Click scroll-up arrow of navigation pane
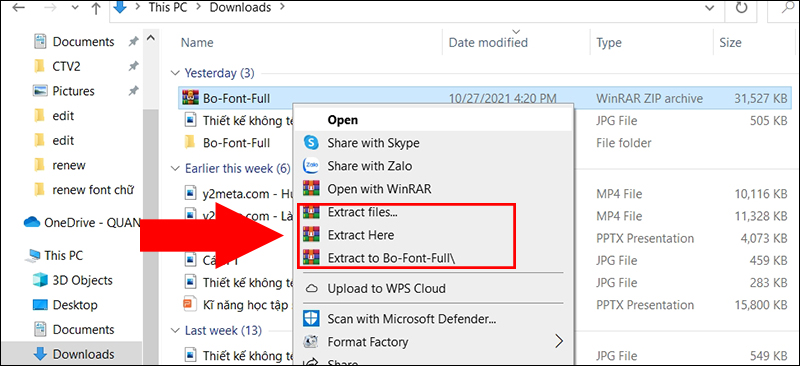 pyautogui.click(x=150, y=38)
